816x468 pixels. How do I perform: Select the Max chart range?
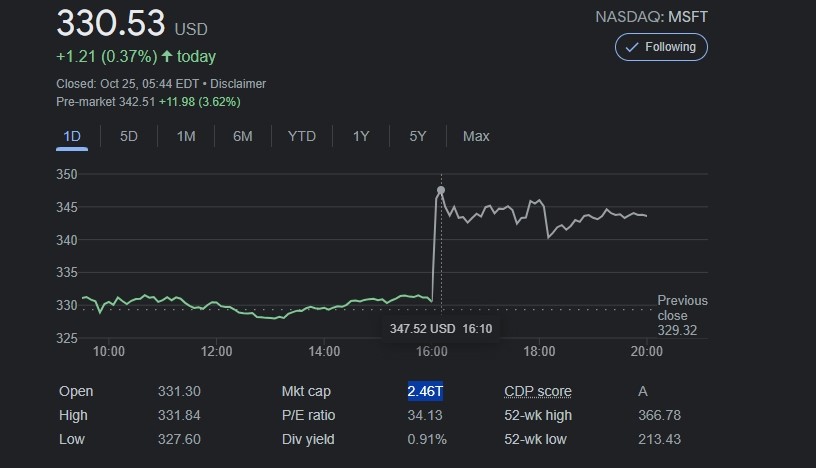(476, 136)
